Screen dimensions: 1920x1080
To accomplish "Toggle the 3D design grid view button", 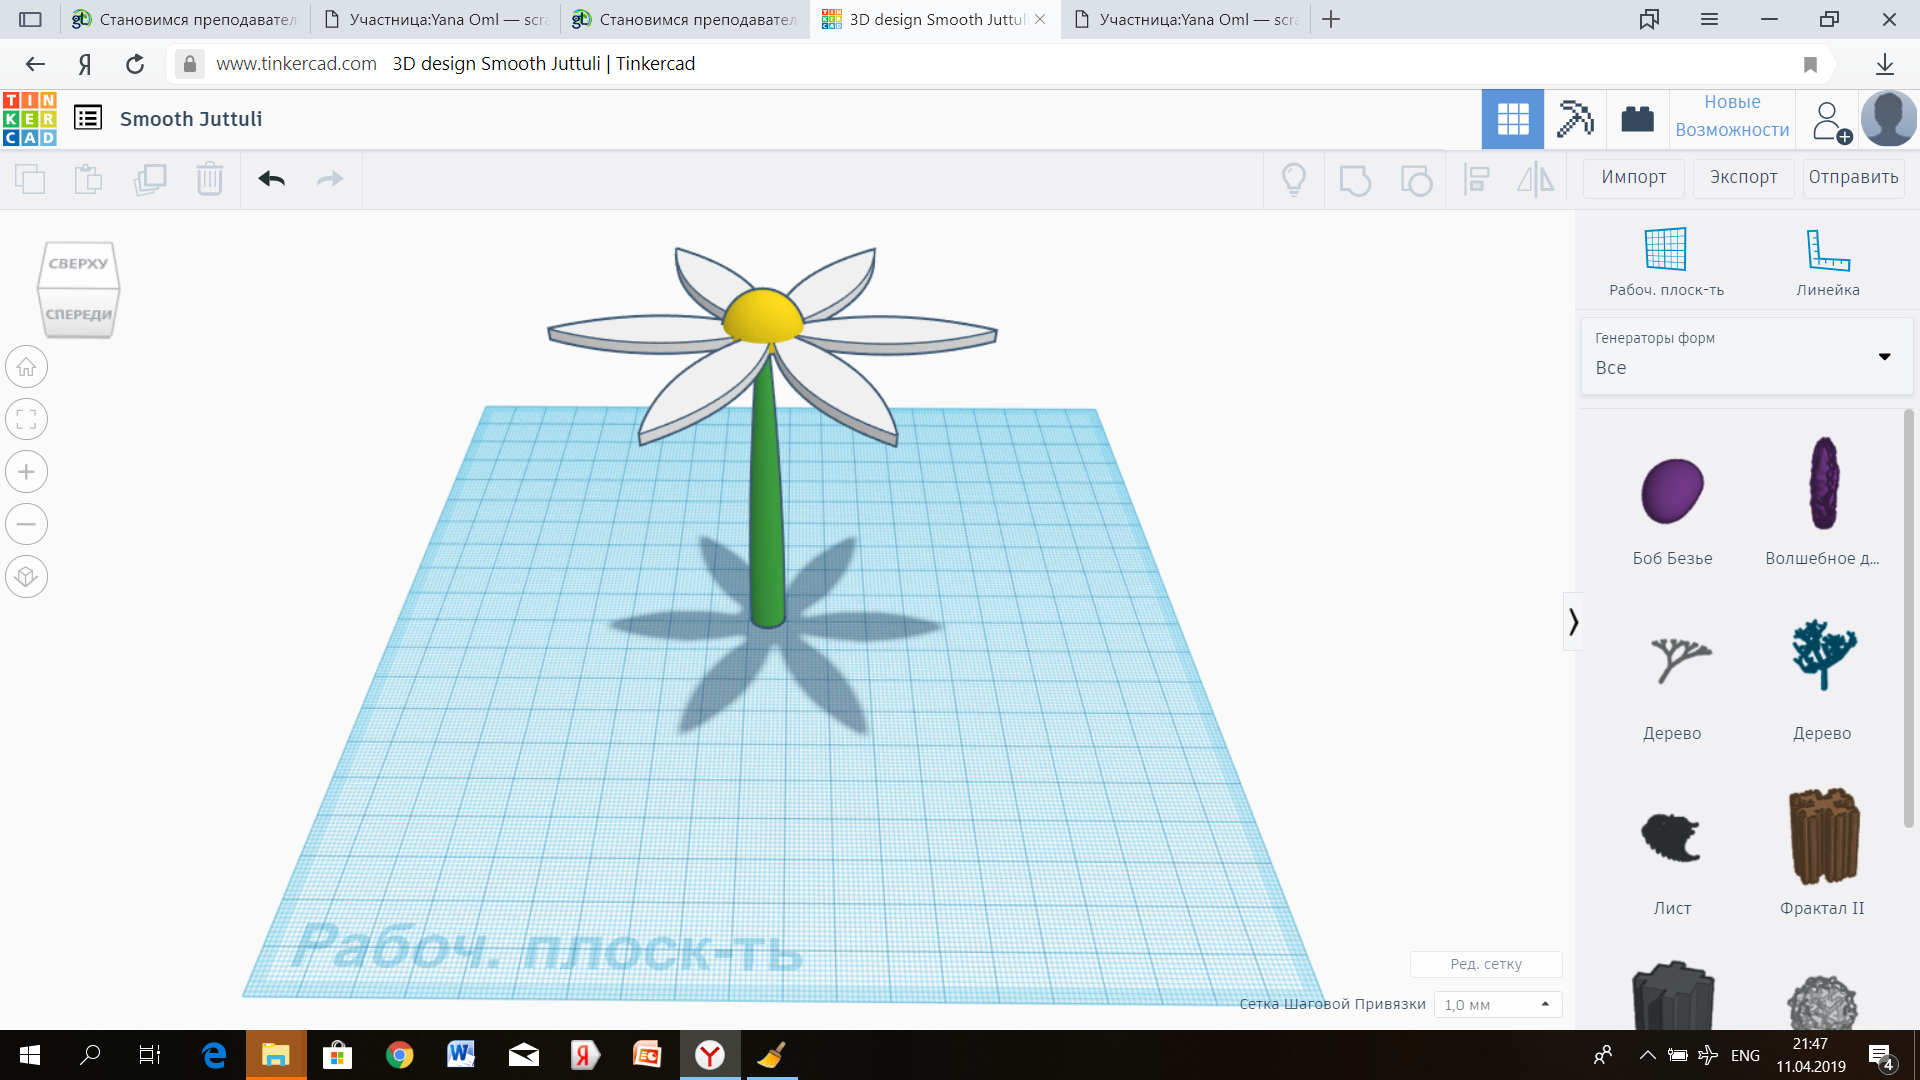I will [x=1512, y=119].
